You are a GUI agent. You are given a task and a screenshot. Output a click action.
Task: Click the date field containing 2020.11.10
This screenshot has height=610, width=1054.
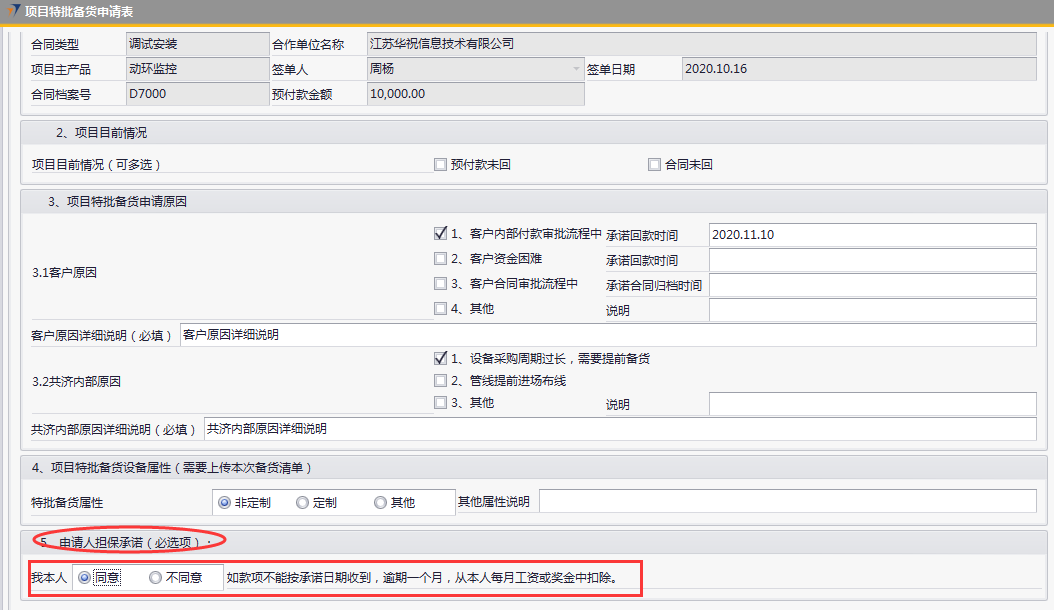point(872,235)
